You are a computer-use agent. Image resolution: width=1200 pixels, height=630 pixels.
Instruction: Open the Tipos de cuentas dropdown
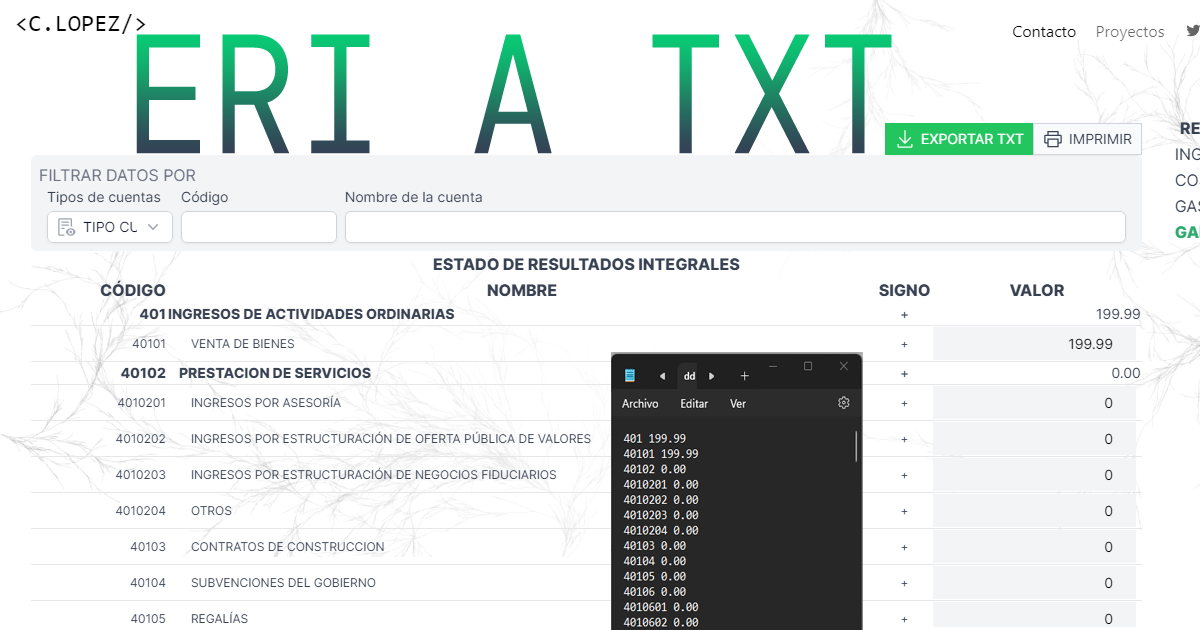point(109,227)
